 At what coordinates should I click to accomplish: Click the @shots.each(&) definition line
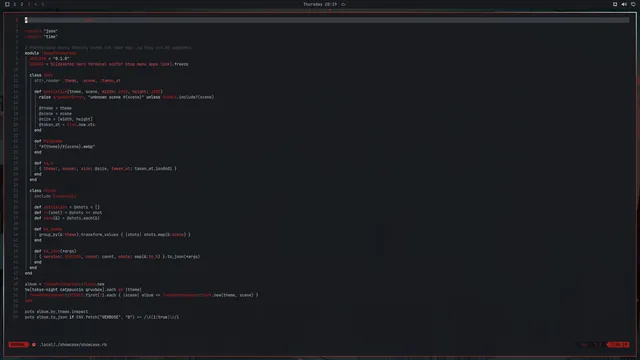[67, 218]
